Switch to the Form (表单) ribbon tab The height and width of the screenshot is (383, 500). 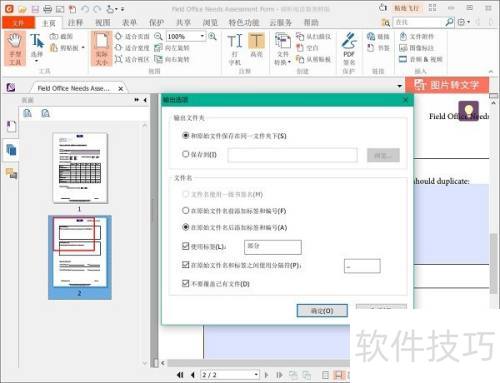(129, 22)
